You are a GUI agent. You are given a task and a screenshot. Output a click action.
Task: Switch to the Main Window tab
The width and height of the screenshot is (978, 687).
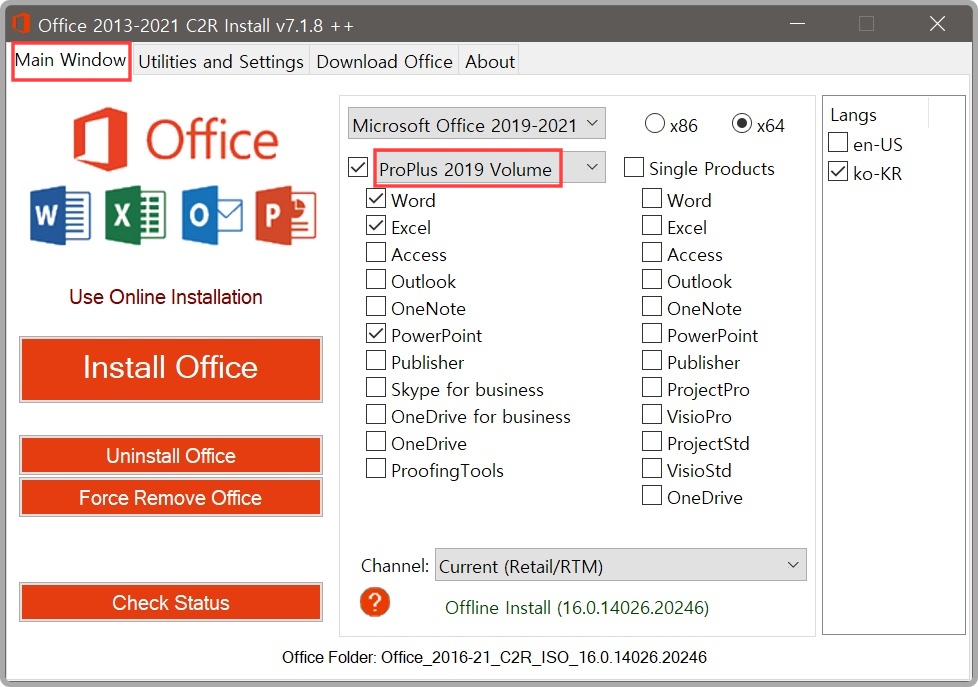[70, 60]
